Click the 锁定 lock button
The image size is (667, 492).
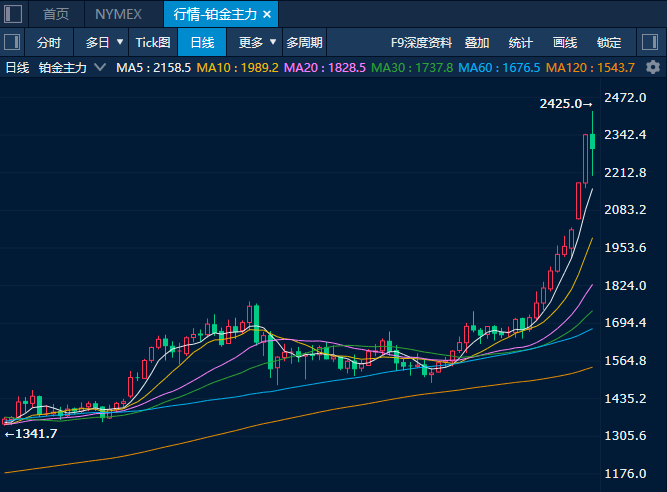[609, 43]
